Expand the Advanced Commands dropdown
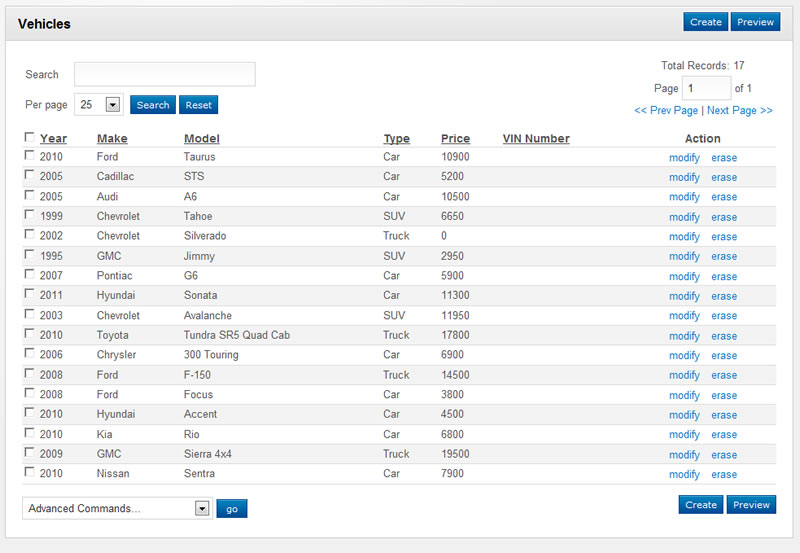The height and width of the screenshot is (553, 800). [x=202, y=508]
